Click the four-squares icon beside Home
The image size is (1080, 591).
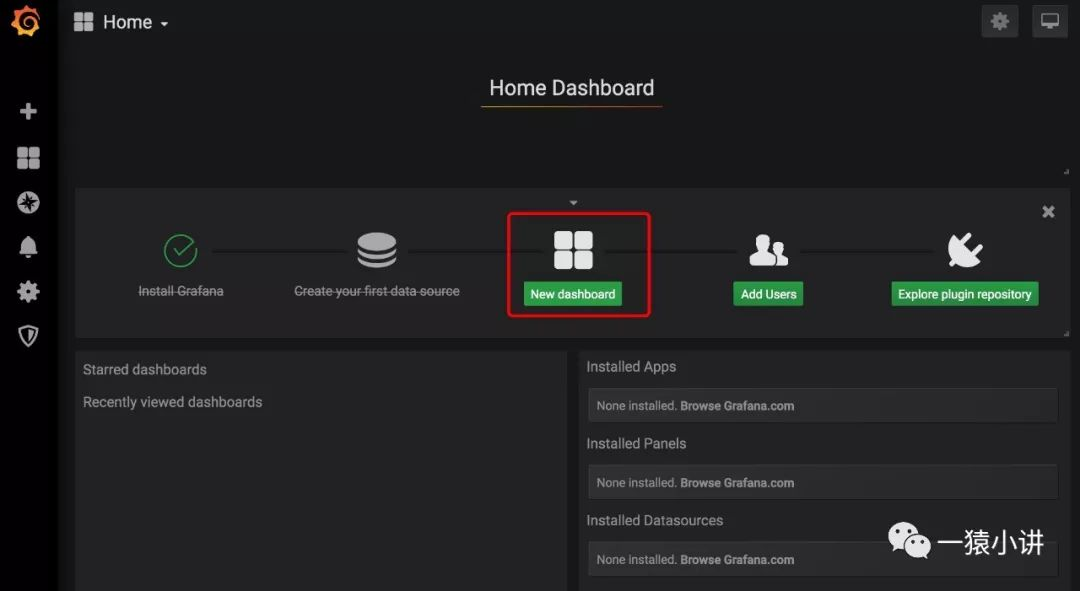tap(83, 22)
